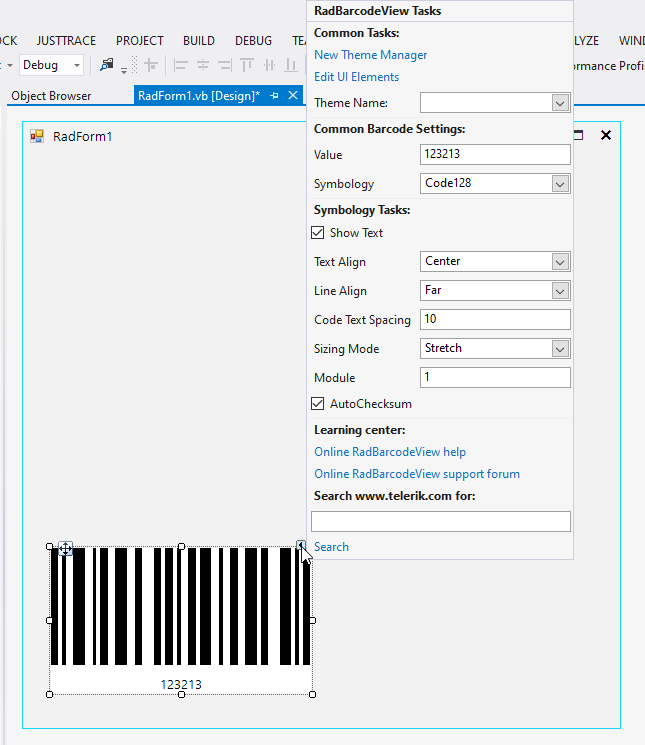This screenshot has width=645, height=745.
Task: Click the Align Lefts icon
Action: click(180, 65)
